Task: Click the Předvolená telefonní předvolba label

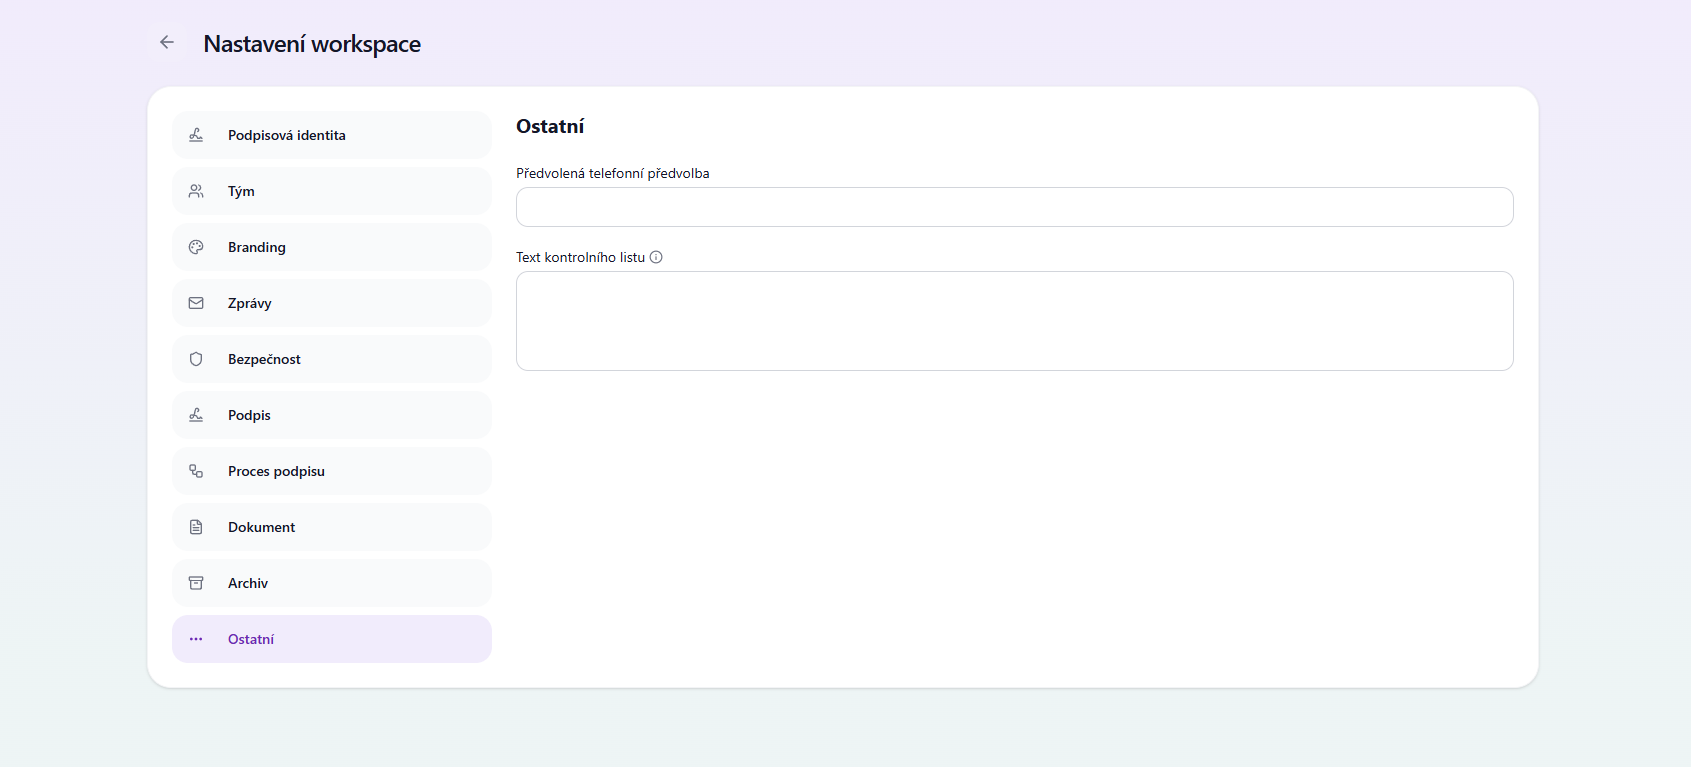Action: point(613,173)
